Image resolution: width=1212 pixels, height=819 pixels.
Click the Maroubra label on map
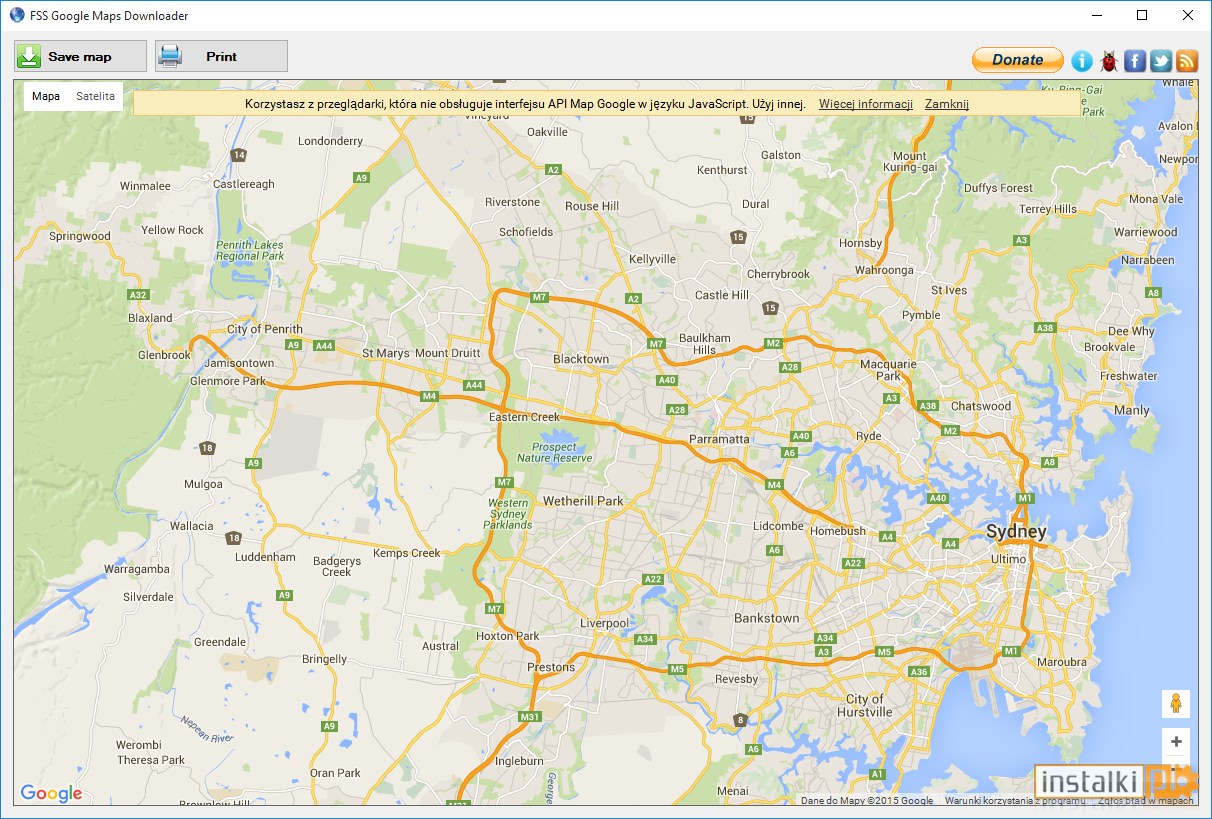coord(1062,662)
